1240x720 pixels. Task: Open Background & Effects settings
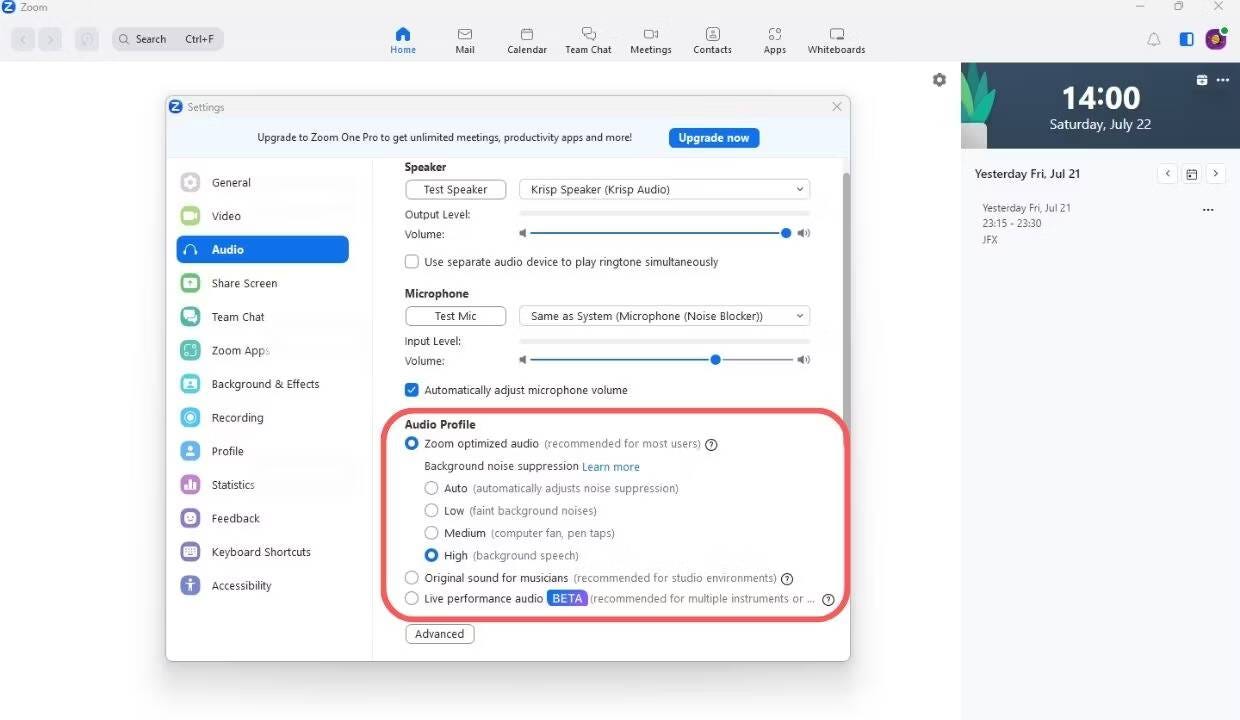[x=265, y=384]
